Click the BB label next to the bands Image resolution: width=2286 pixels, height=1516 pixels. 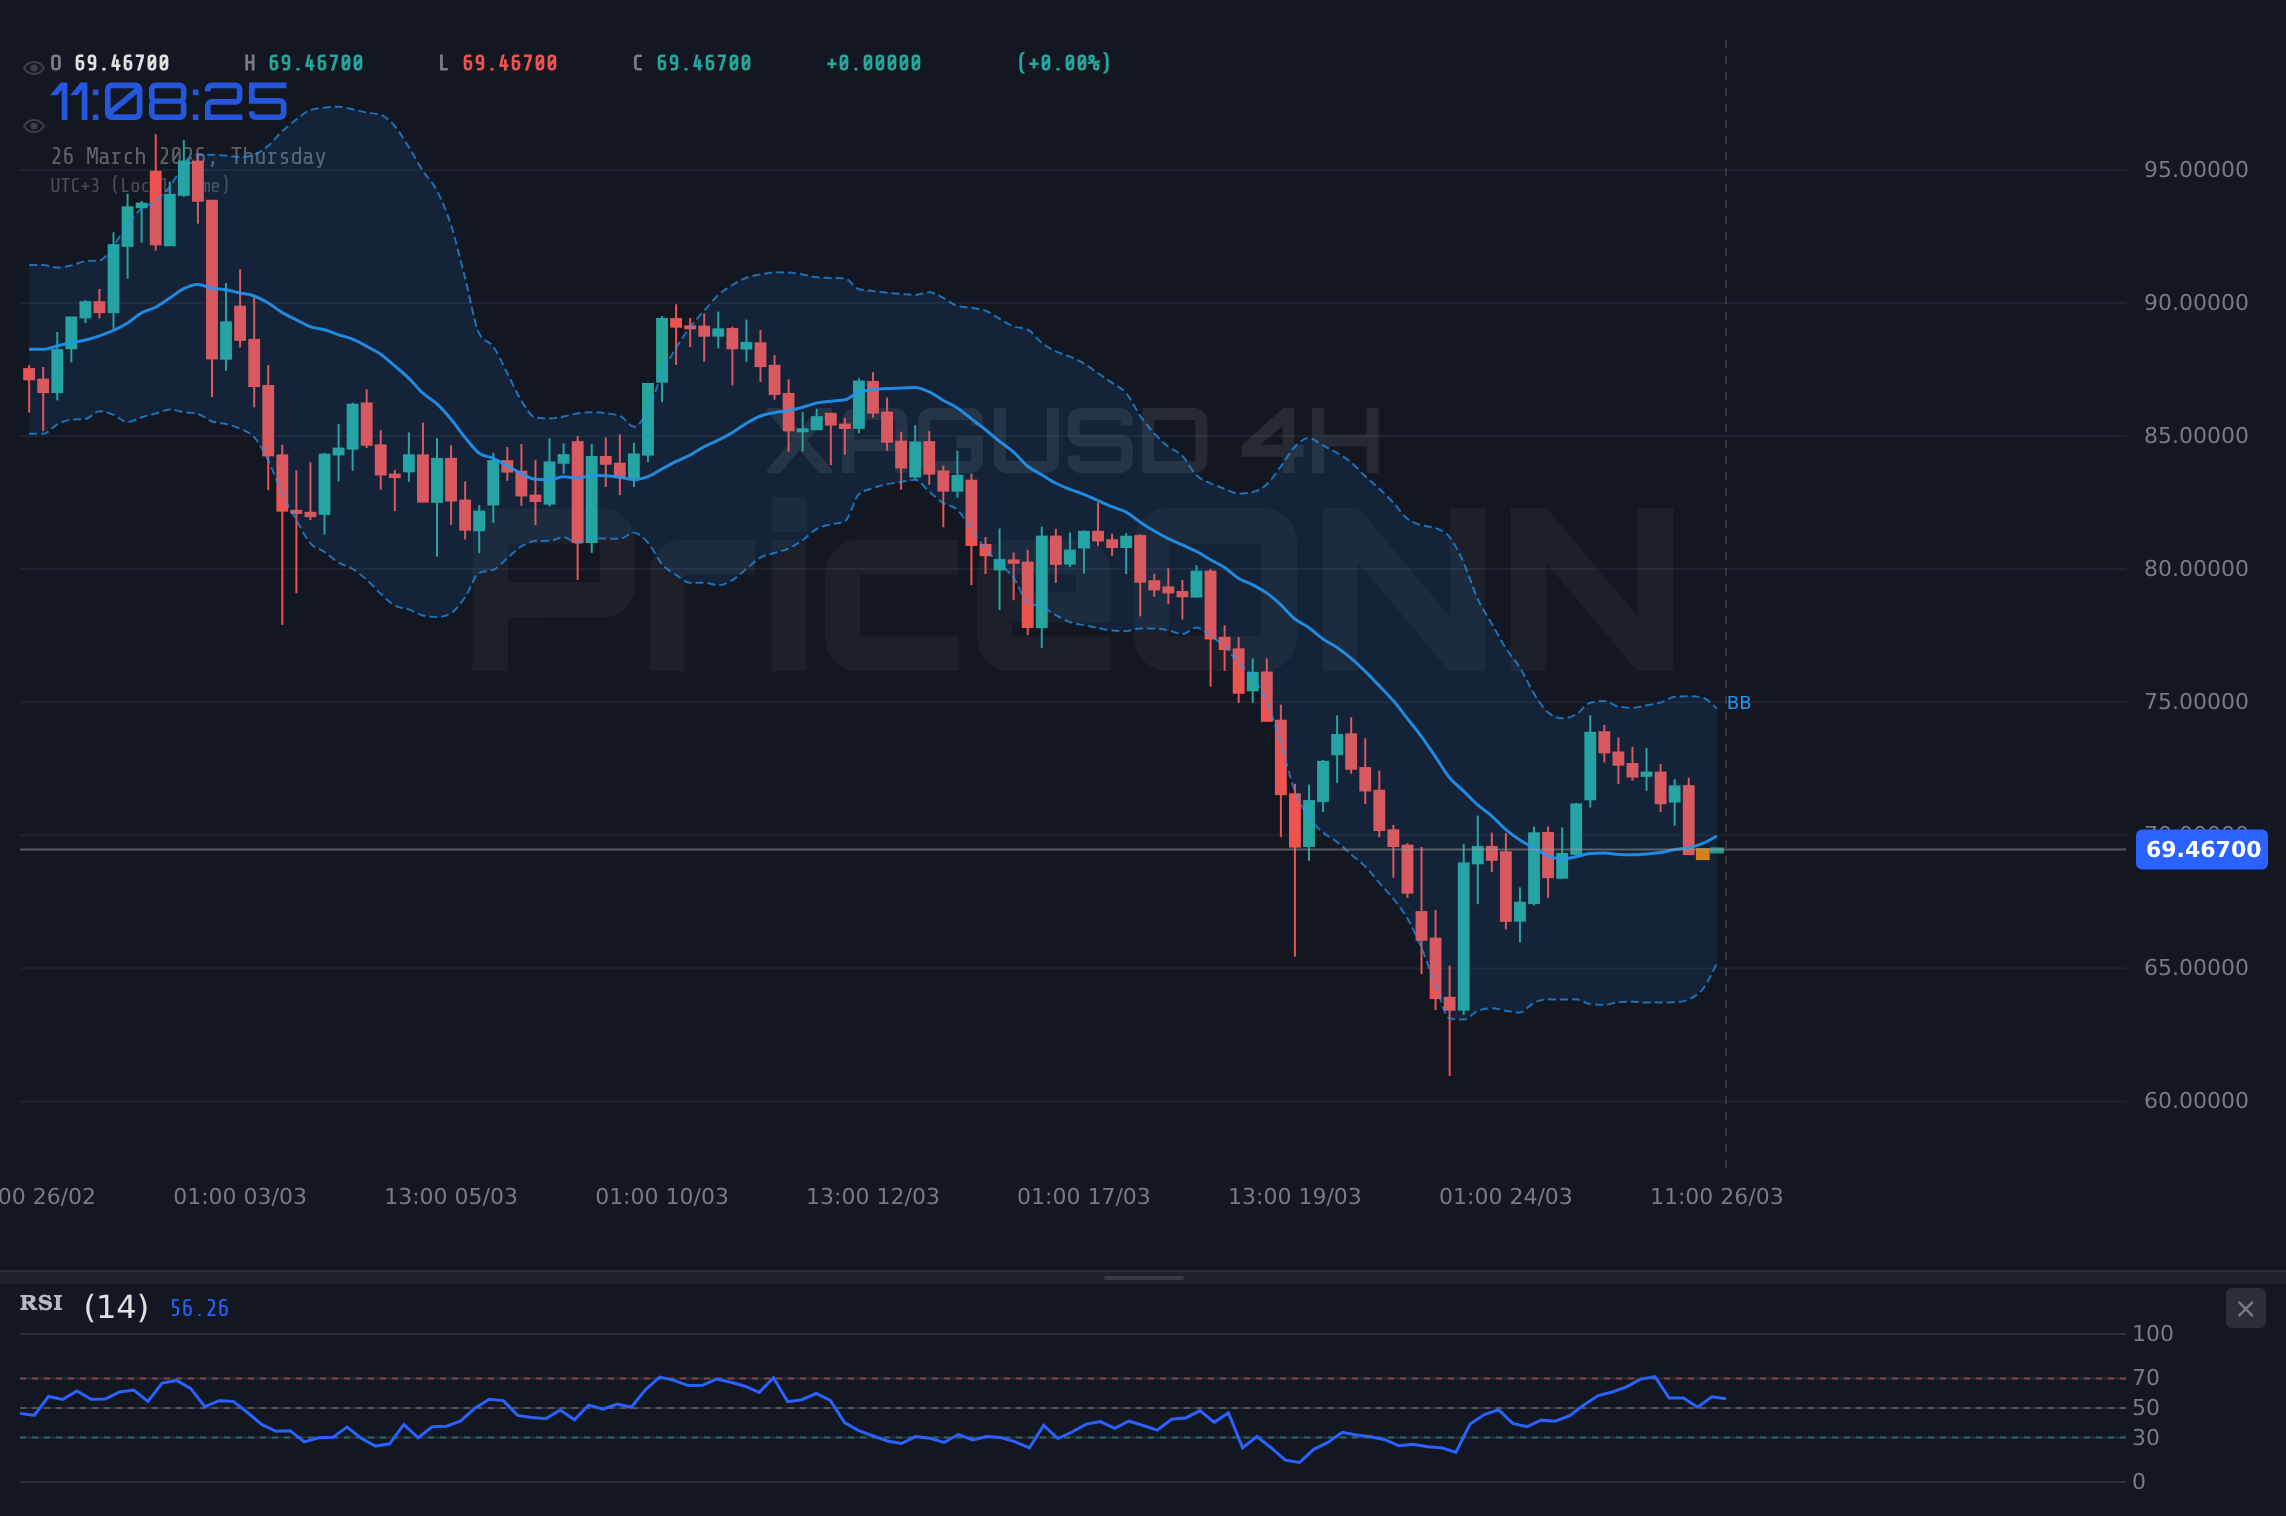(x=1738, y=703)
